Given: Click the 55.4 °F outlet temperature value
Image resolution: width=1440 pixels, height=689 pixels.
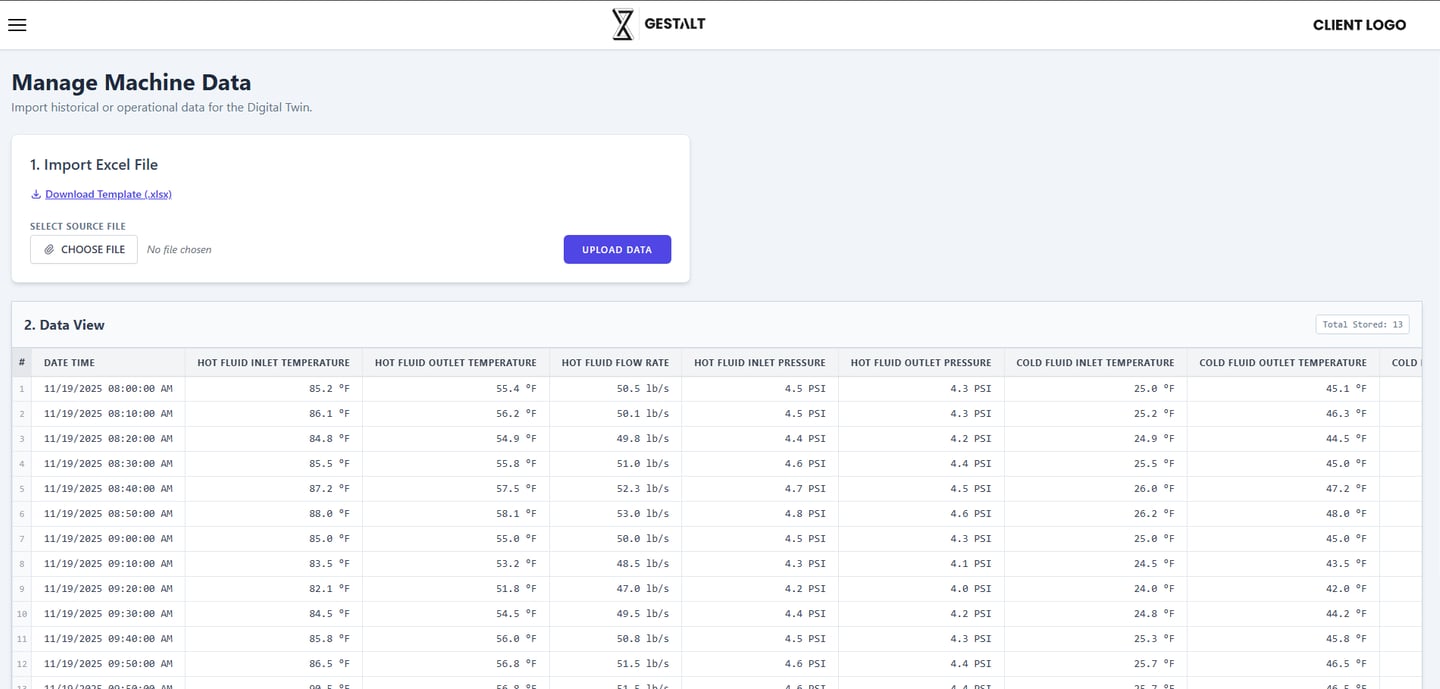Looking at the screenshot, I should click(x=516, y=388).
